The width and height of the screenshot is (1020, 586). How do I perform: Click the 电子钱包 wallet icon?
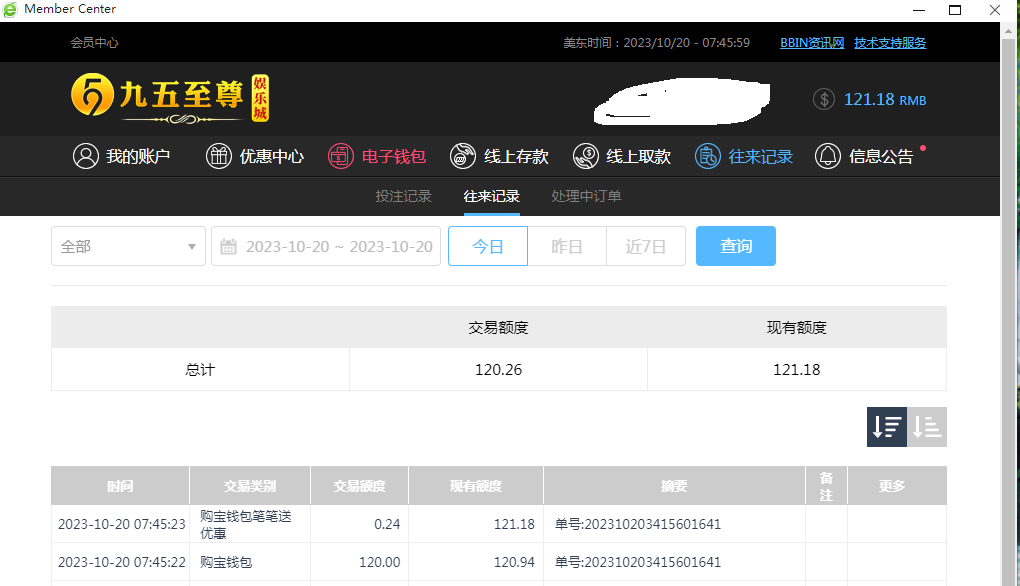342,156
